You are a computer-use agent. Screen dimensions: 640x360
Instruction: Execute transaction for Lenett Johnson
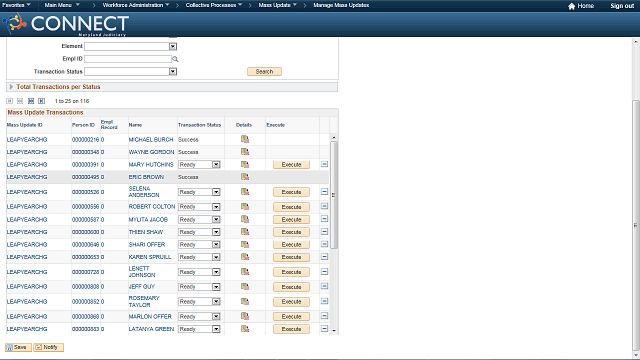(x=291, y=272)
